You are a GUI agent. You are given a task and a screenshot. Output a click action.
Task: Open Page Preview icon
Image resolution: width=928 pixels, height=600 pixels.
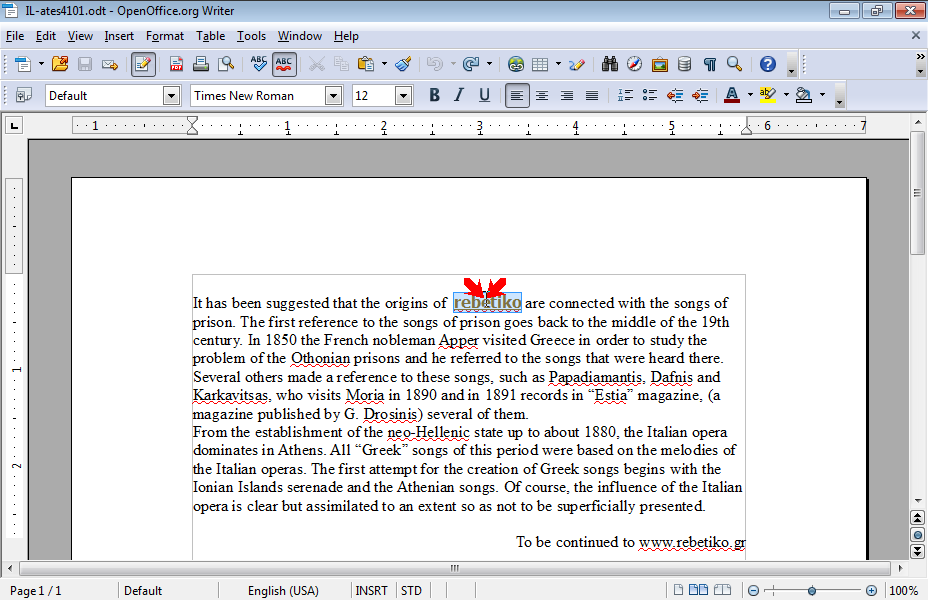(225, 64)
